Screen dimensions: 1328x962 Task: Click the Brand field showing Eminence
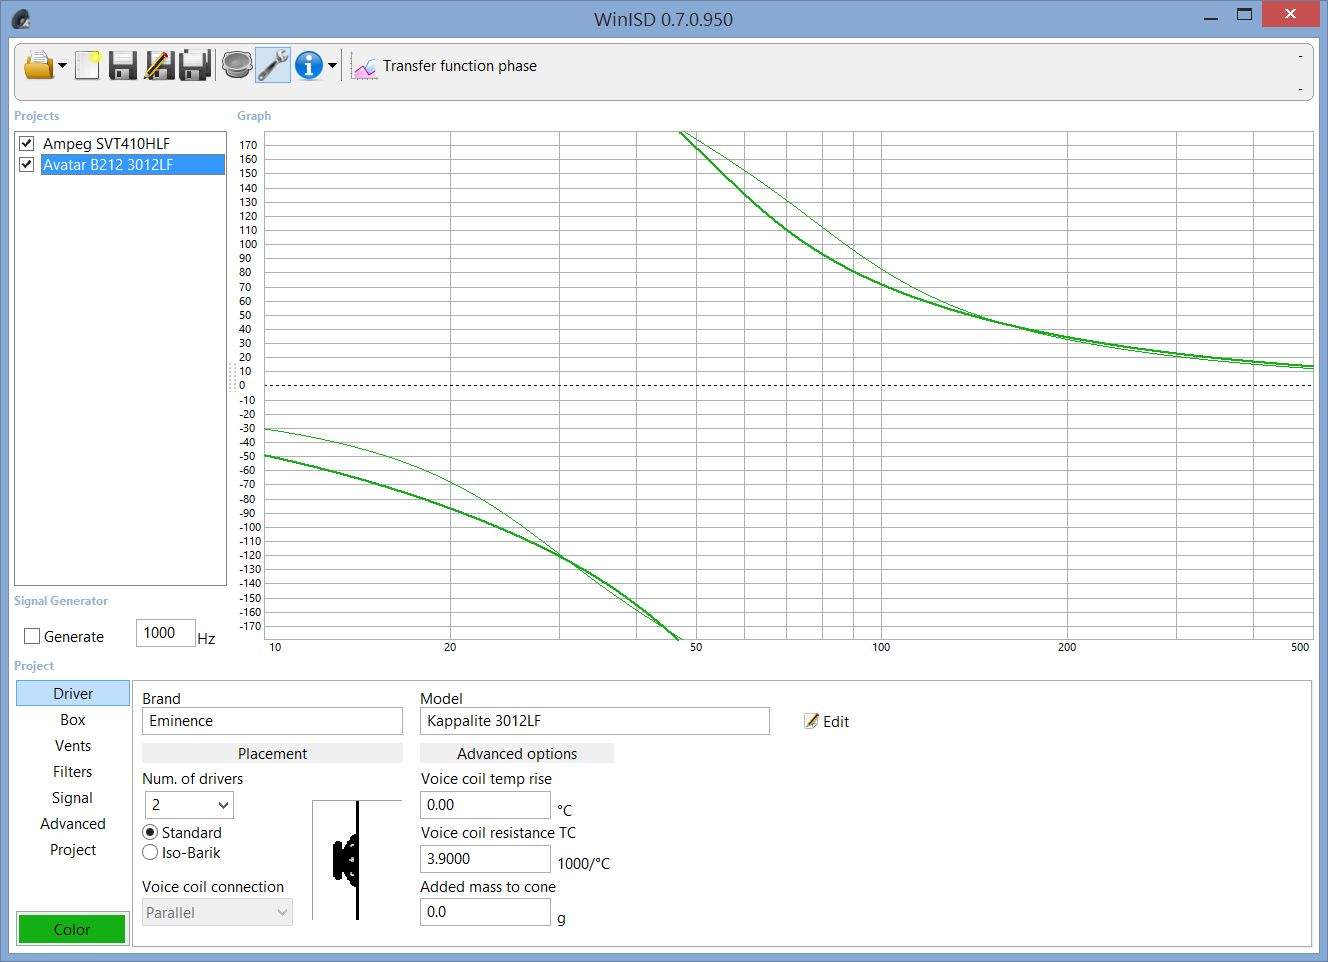point(272,721)
